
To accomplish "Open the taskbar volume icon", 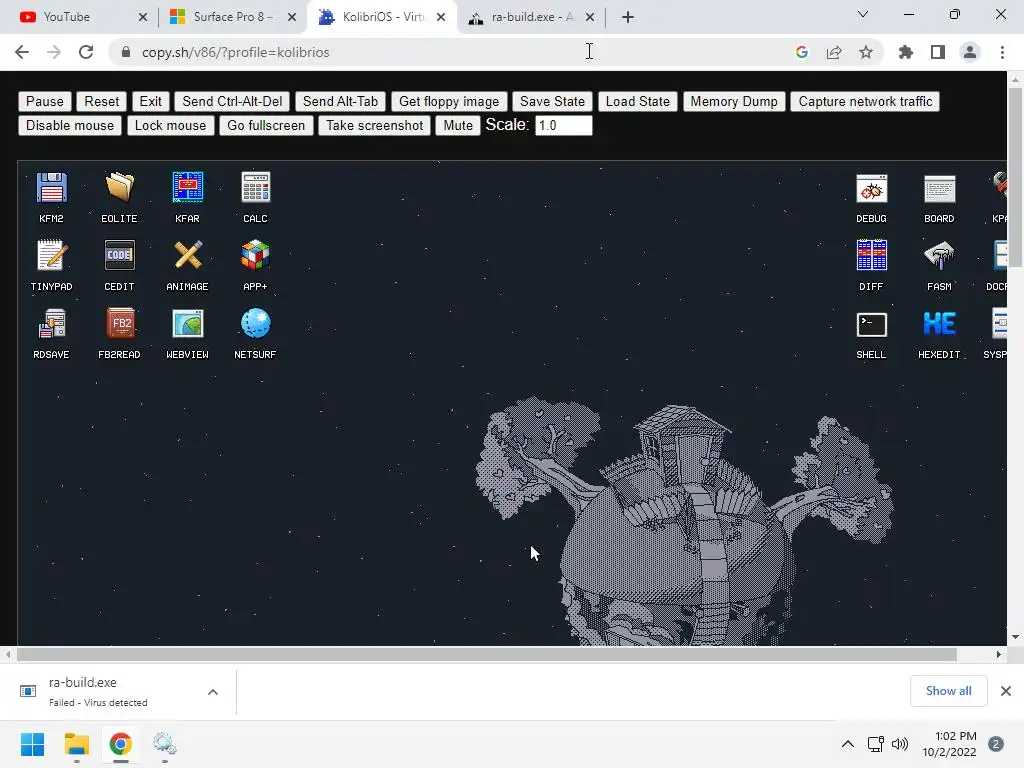I will pos(900,744).
